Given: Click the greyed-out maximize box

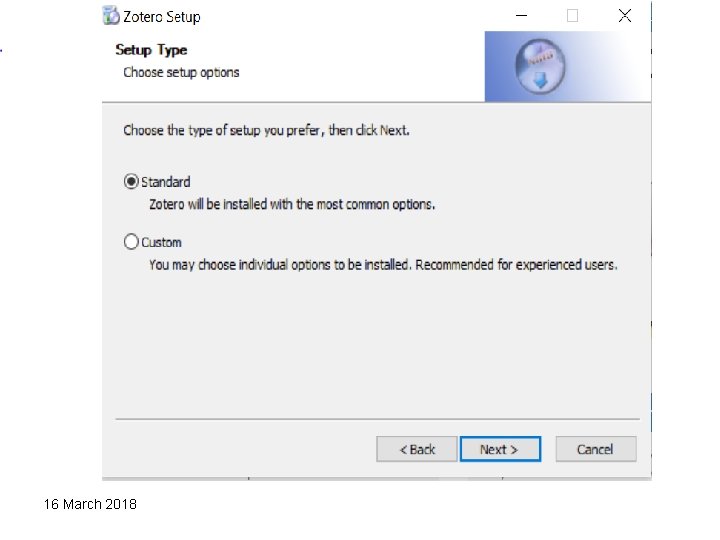Looking at the screenshot, I should [572, 16].
